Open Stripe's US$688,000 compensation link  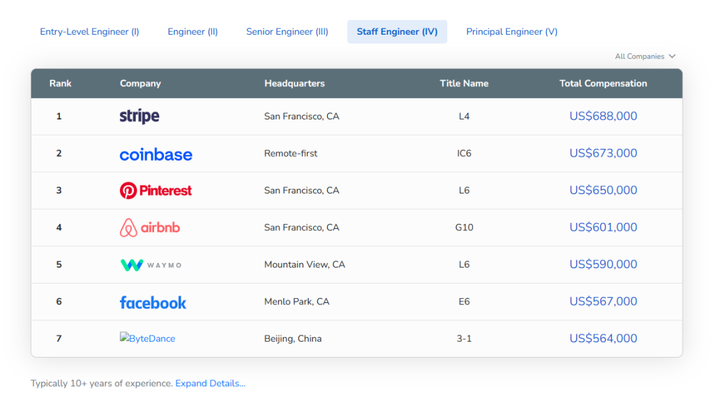(x=603, y=116)
